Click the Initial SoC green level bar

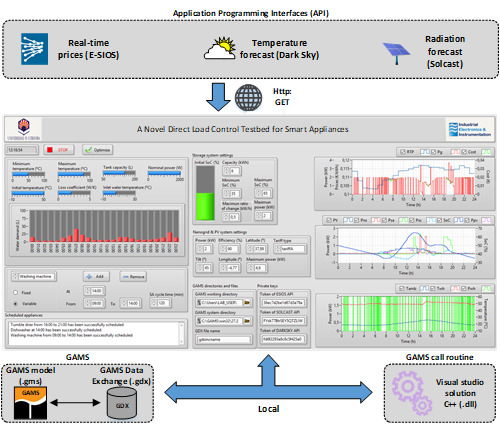pos(205,206)
